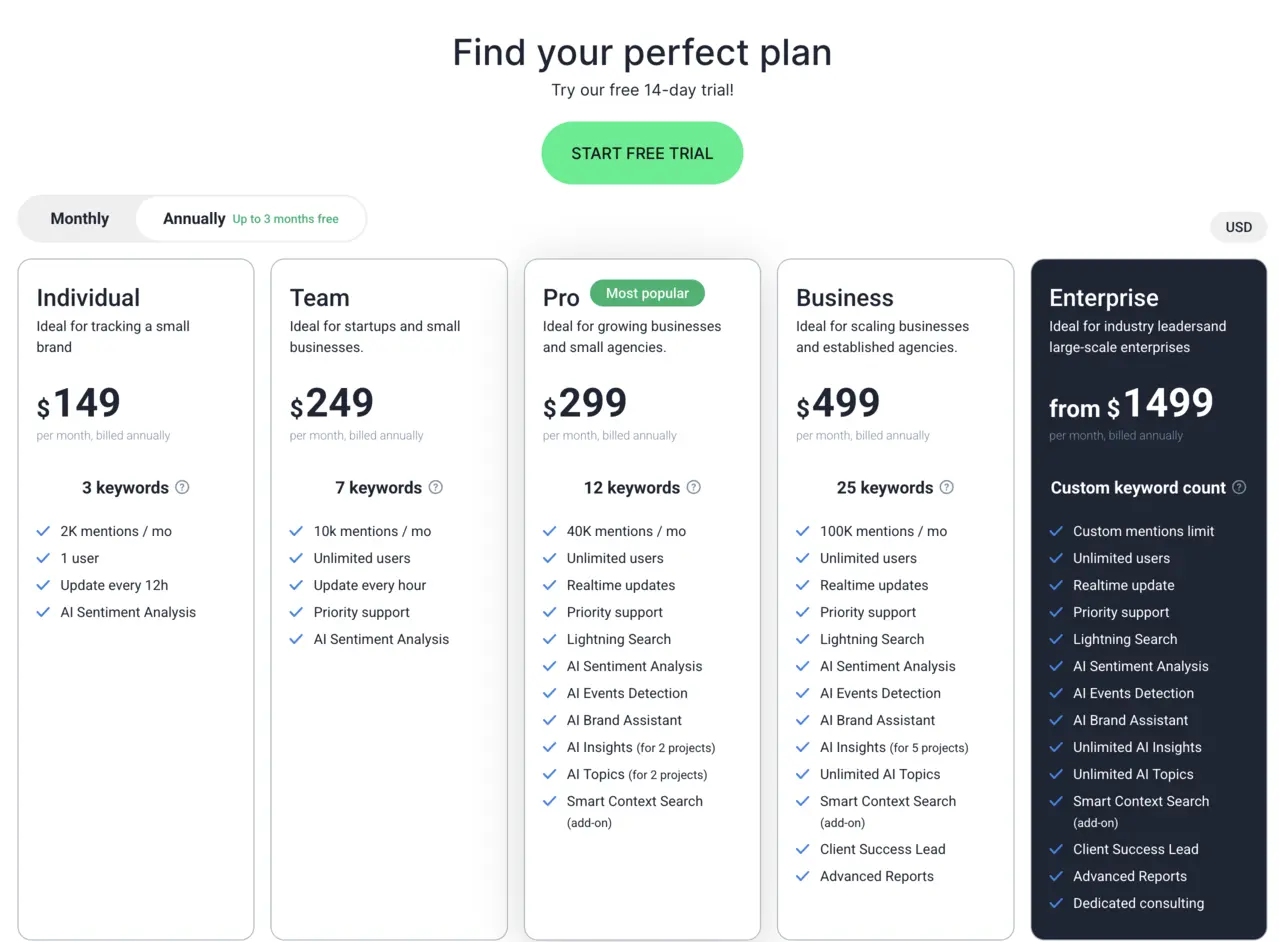
Task: Open the USD currency selector
Action: (1238, 227)
